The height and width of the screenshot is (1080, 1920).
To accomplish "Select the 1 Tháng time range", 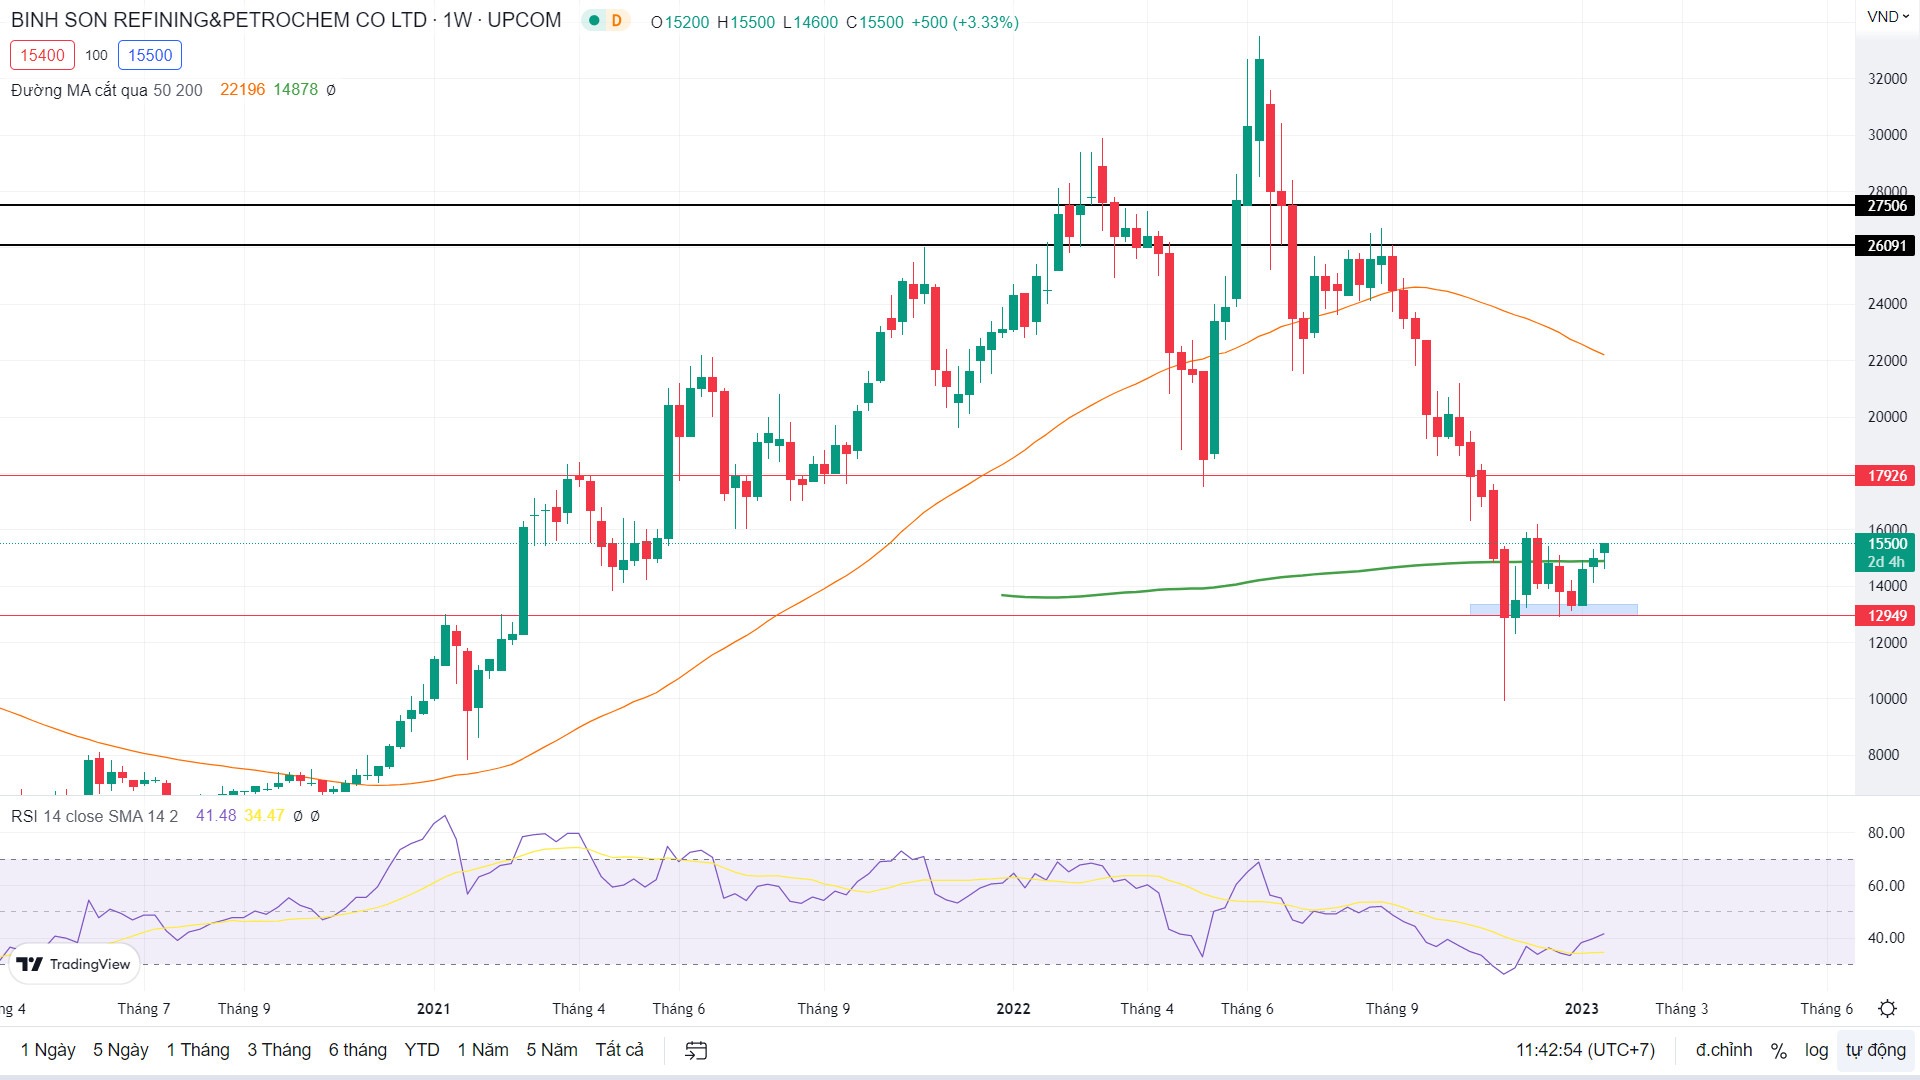I will (x=198, y=1050).
